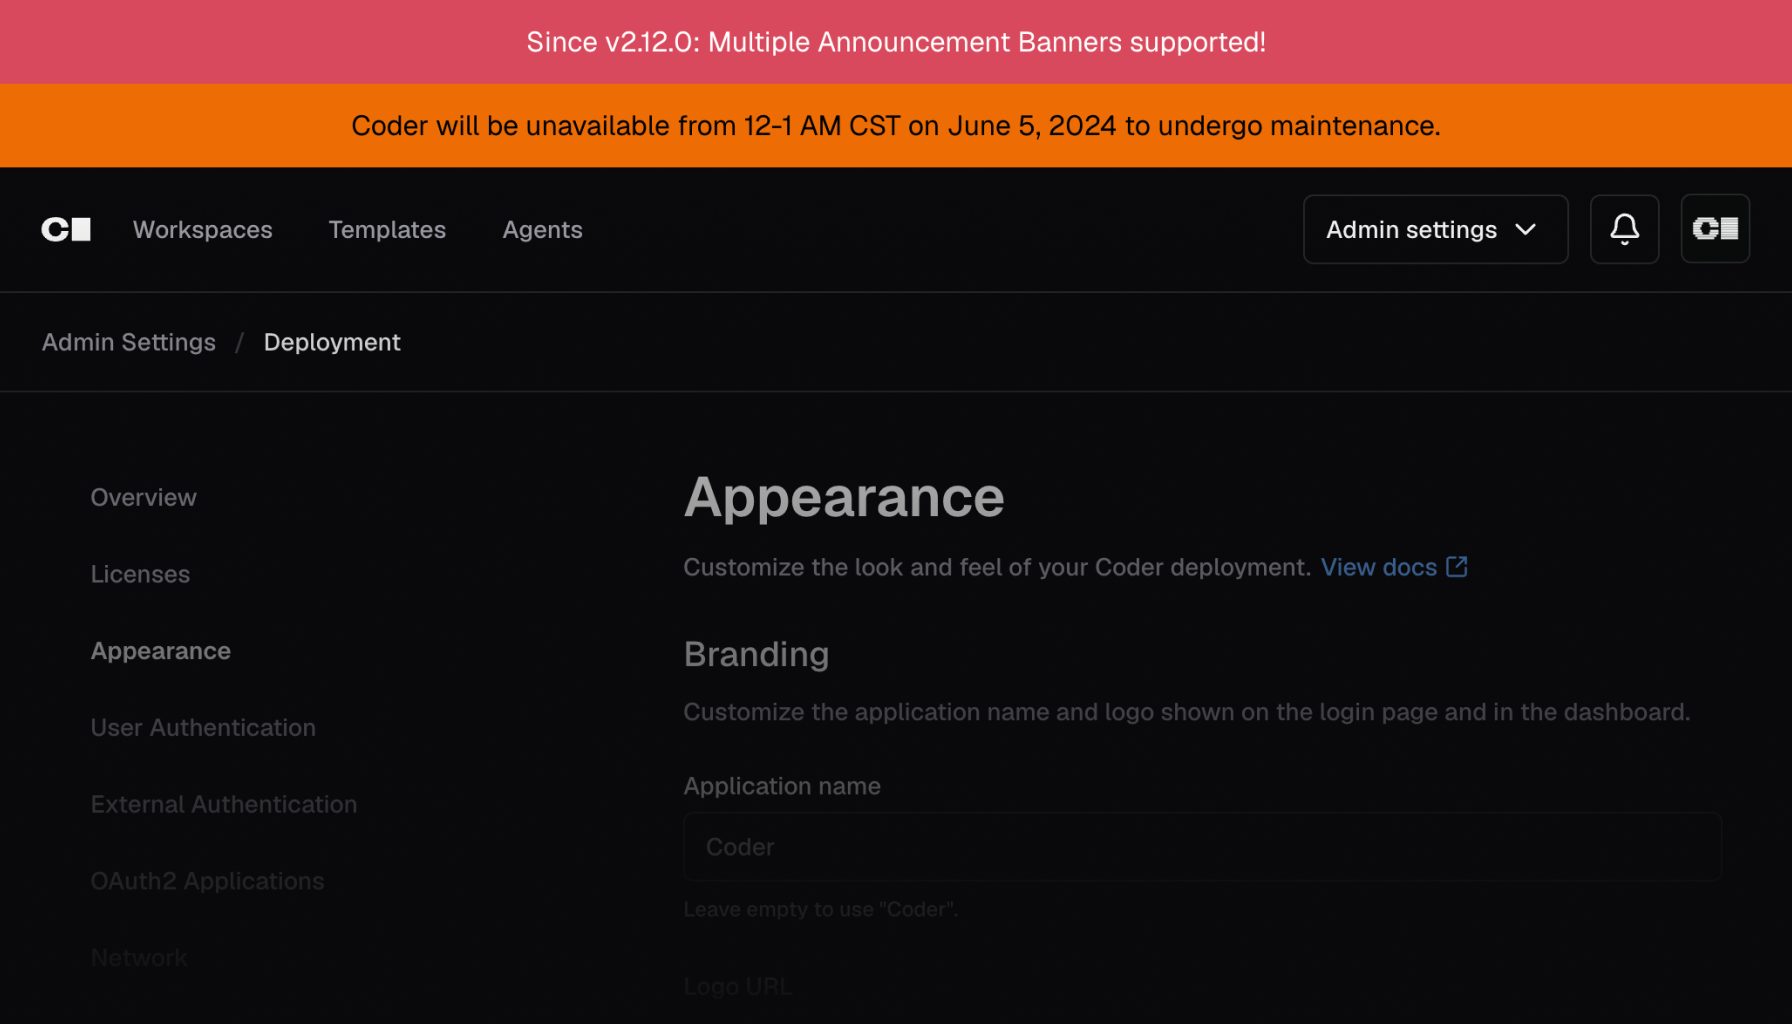Open the user avatar menu
The height and width of the screenshot is (1024, 1792).
coord(1715,229)
